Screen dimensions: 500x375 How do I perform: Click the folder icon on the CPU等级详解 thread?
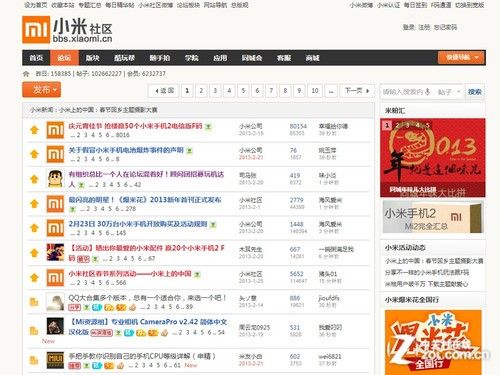coord(34,360)
